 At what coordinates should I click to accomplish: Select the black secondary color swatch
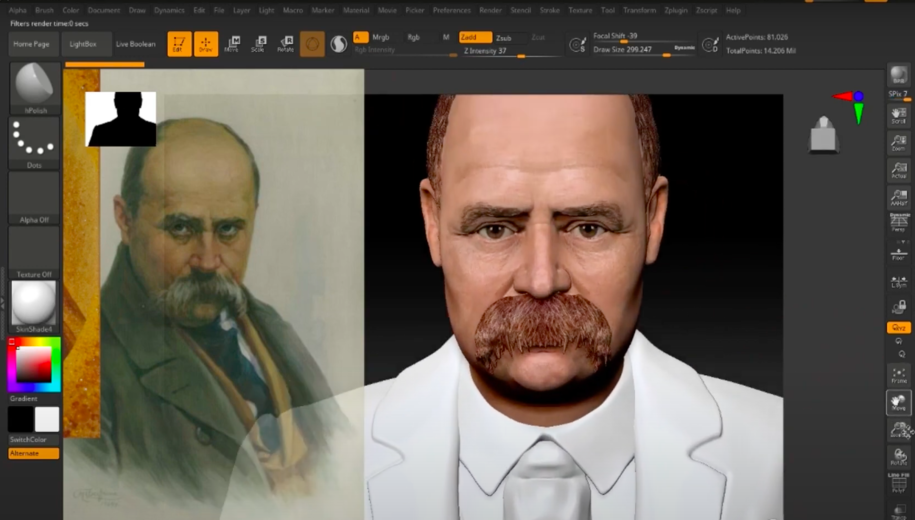tap(20, 419)
